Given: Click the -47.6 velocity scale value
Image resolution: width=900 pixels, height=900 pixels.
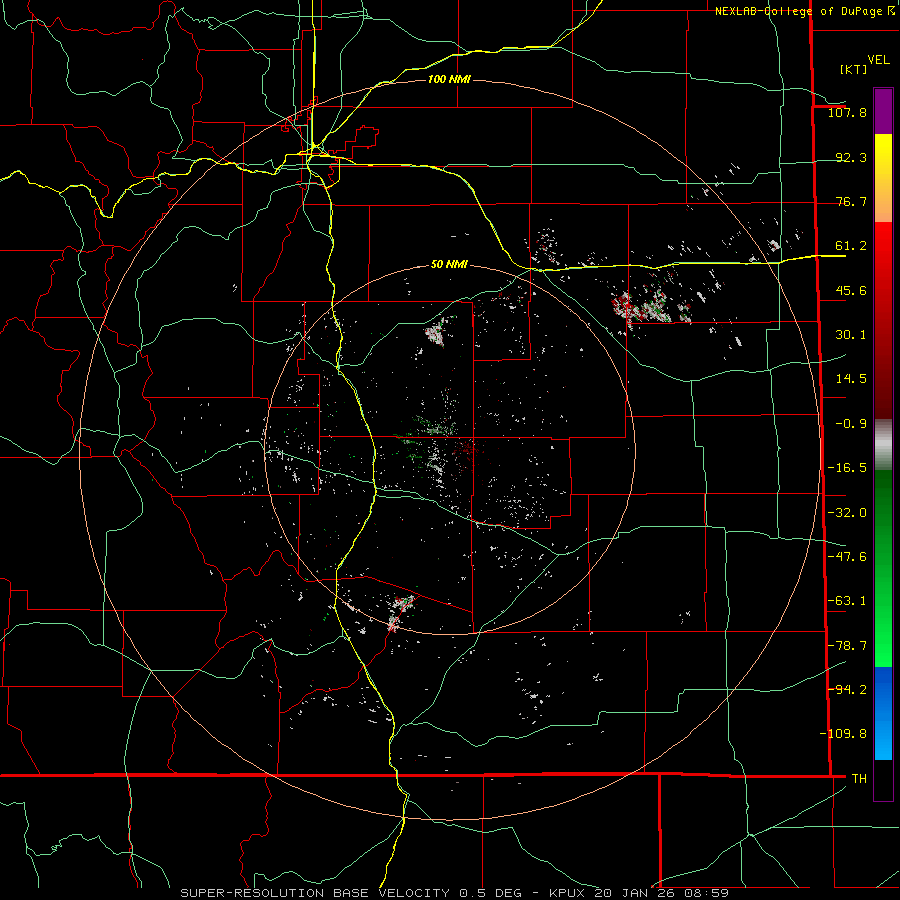Looking at the screenshot, I should tap(847, 557).
